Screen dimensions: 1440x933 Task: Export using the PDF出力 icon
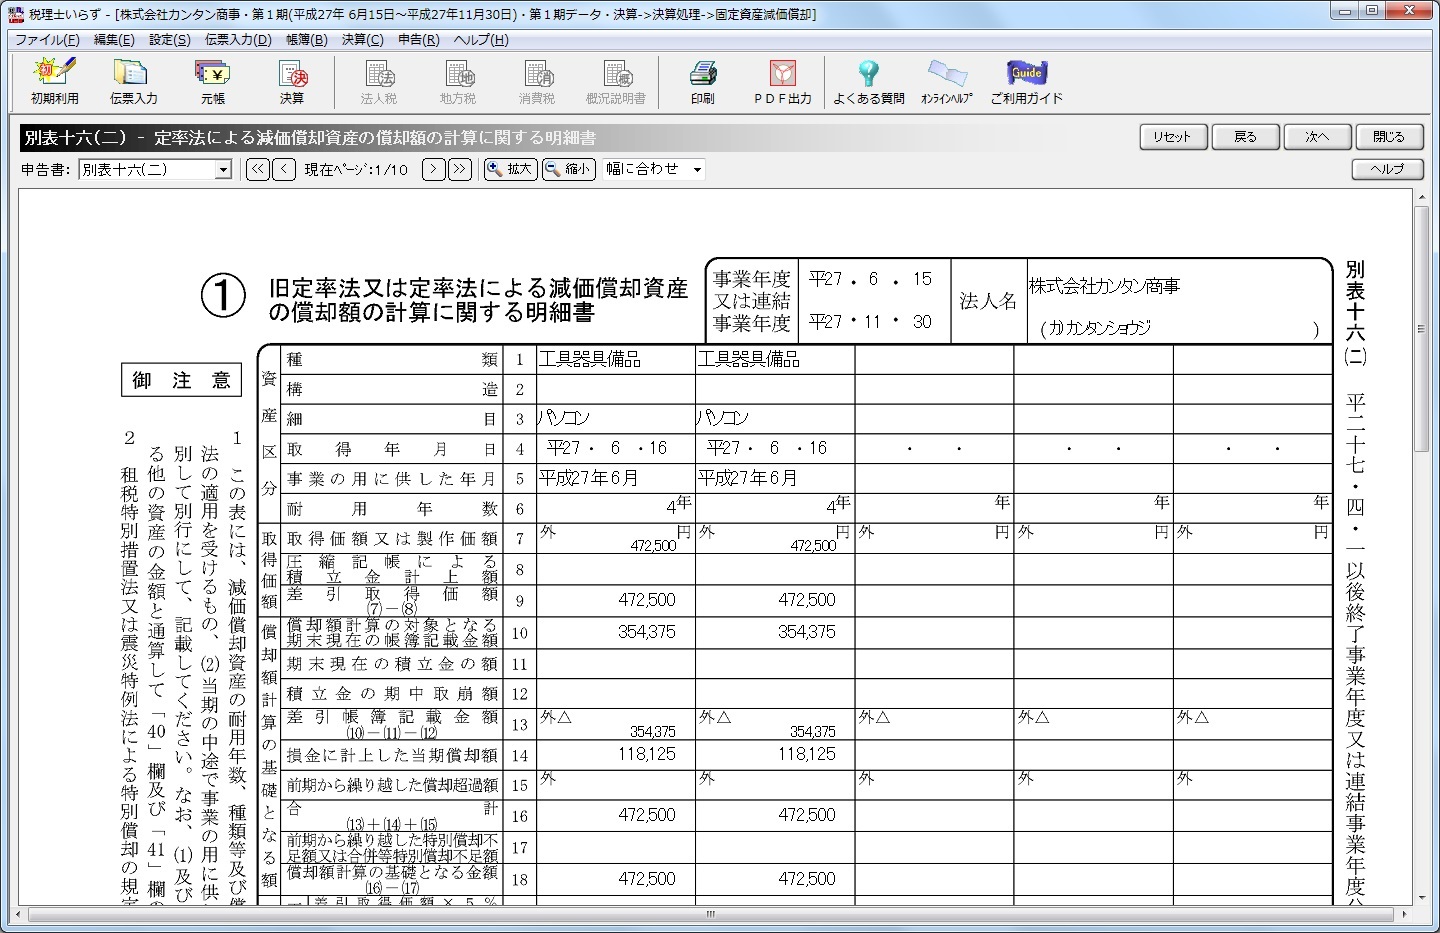click(782, 81)
